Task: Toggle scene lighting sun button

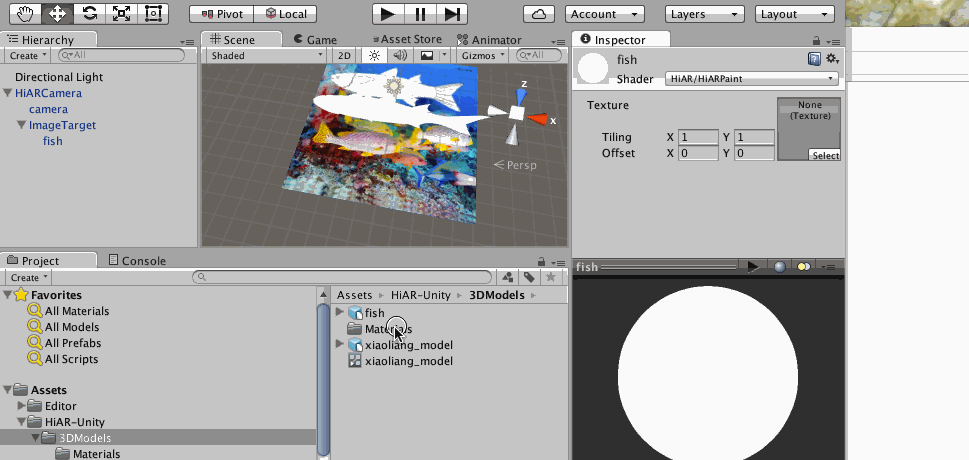Action: 374,56
